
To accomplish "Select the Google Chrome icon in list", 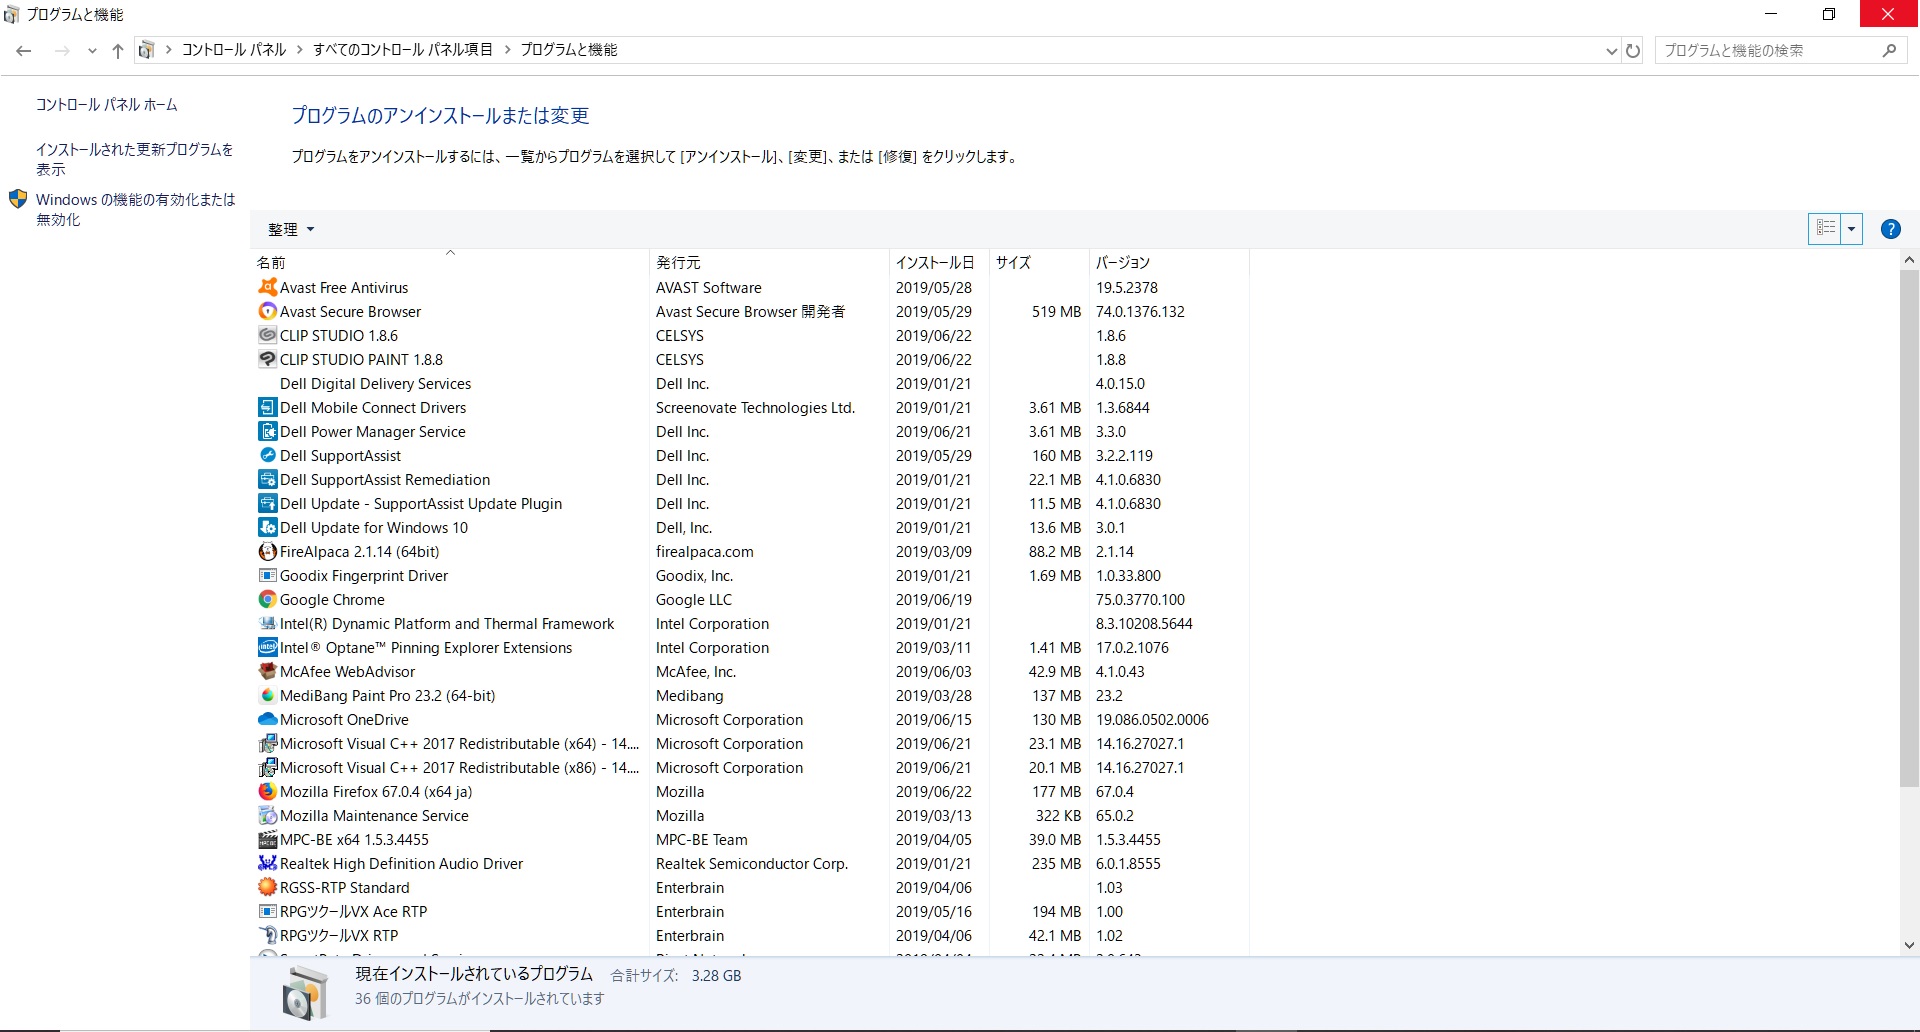I will tap(267, 599).
